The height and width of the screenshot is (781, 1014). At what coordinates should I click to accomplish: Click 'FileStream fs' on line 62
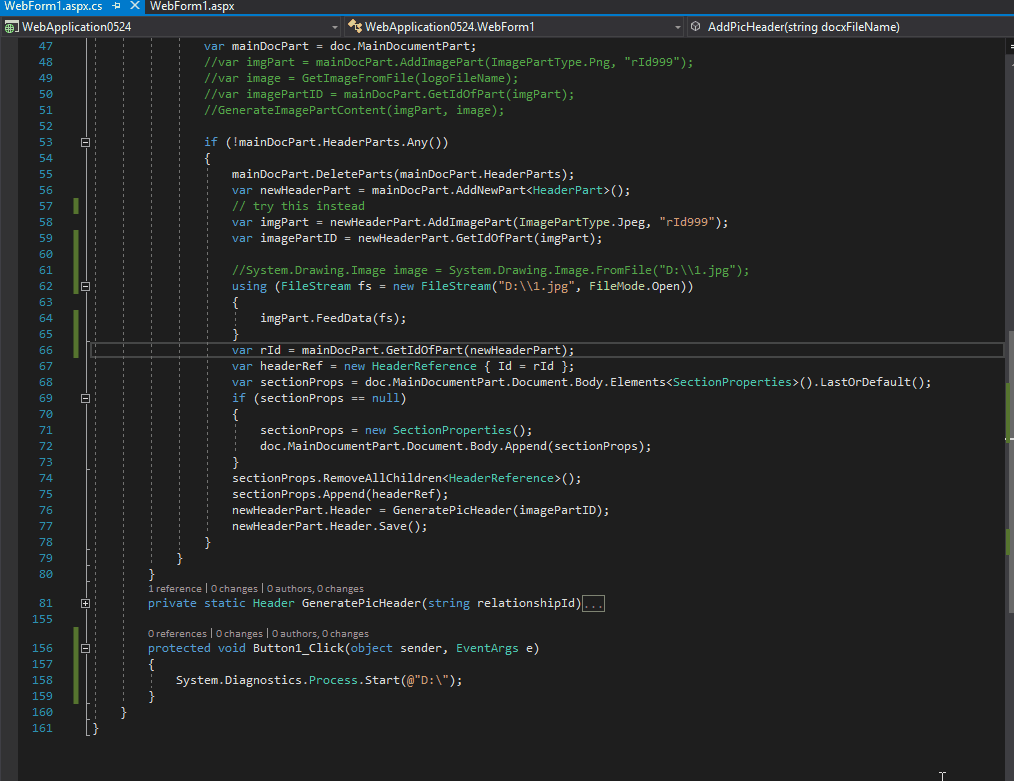(326, 286)
